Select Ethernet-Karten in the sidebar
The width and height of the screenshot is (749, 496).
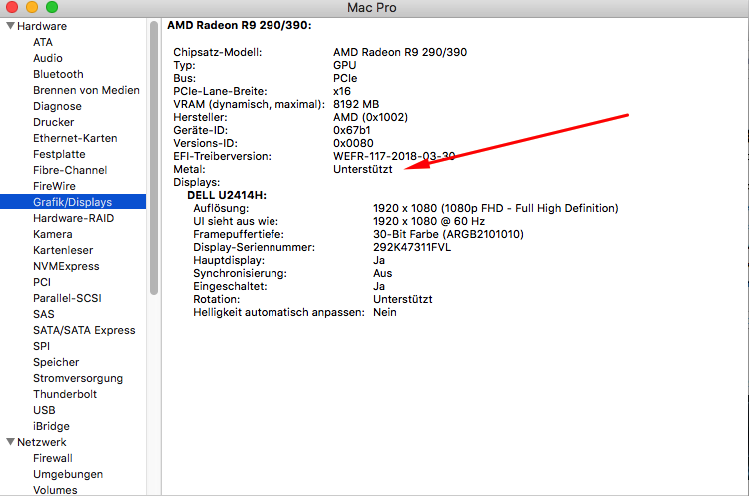pos(75,138)
